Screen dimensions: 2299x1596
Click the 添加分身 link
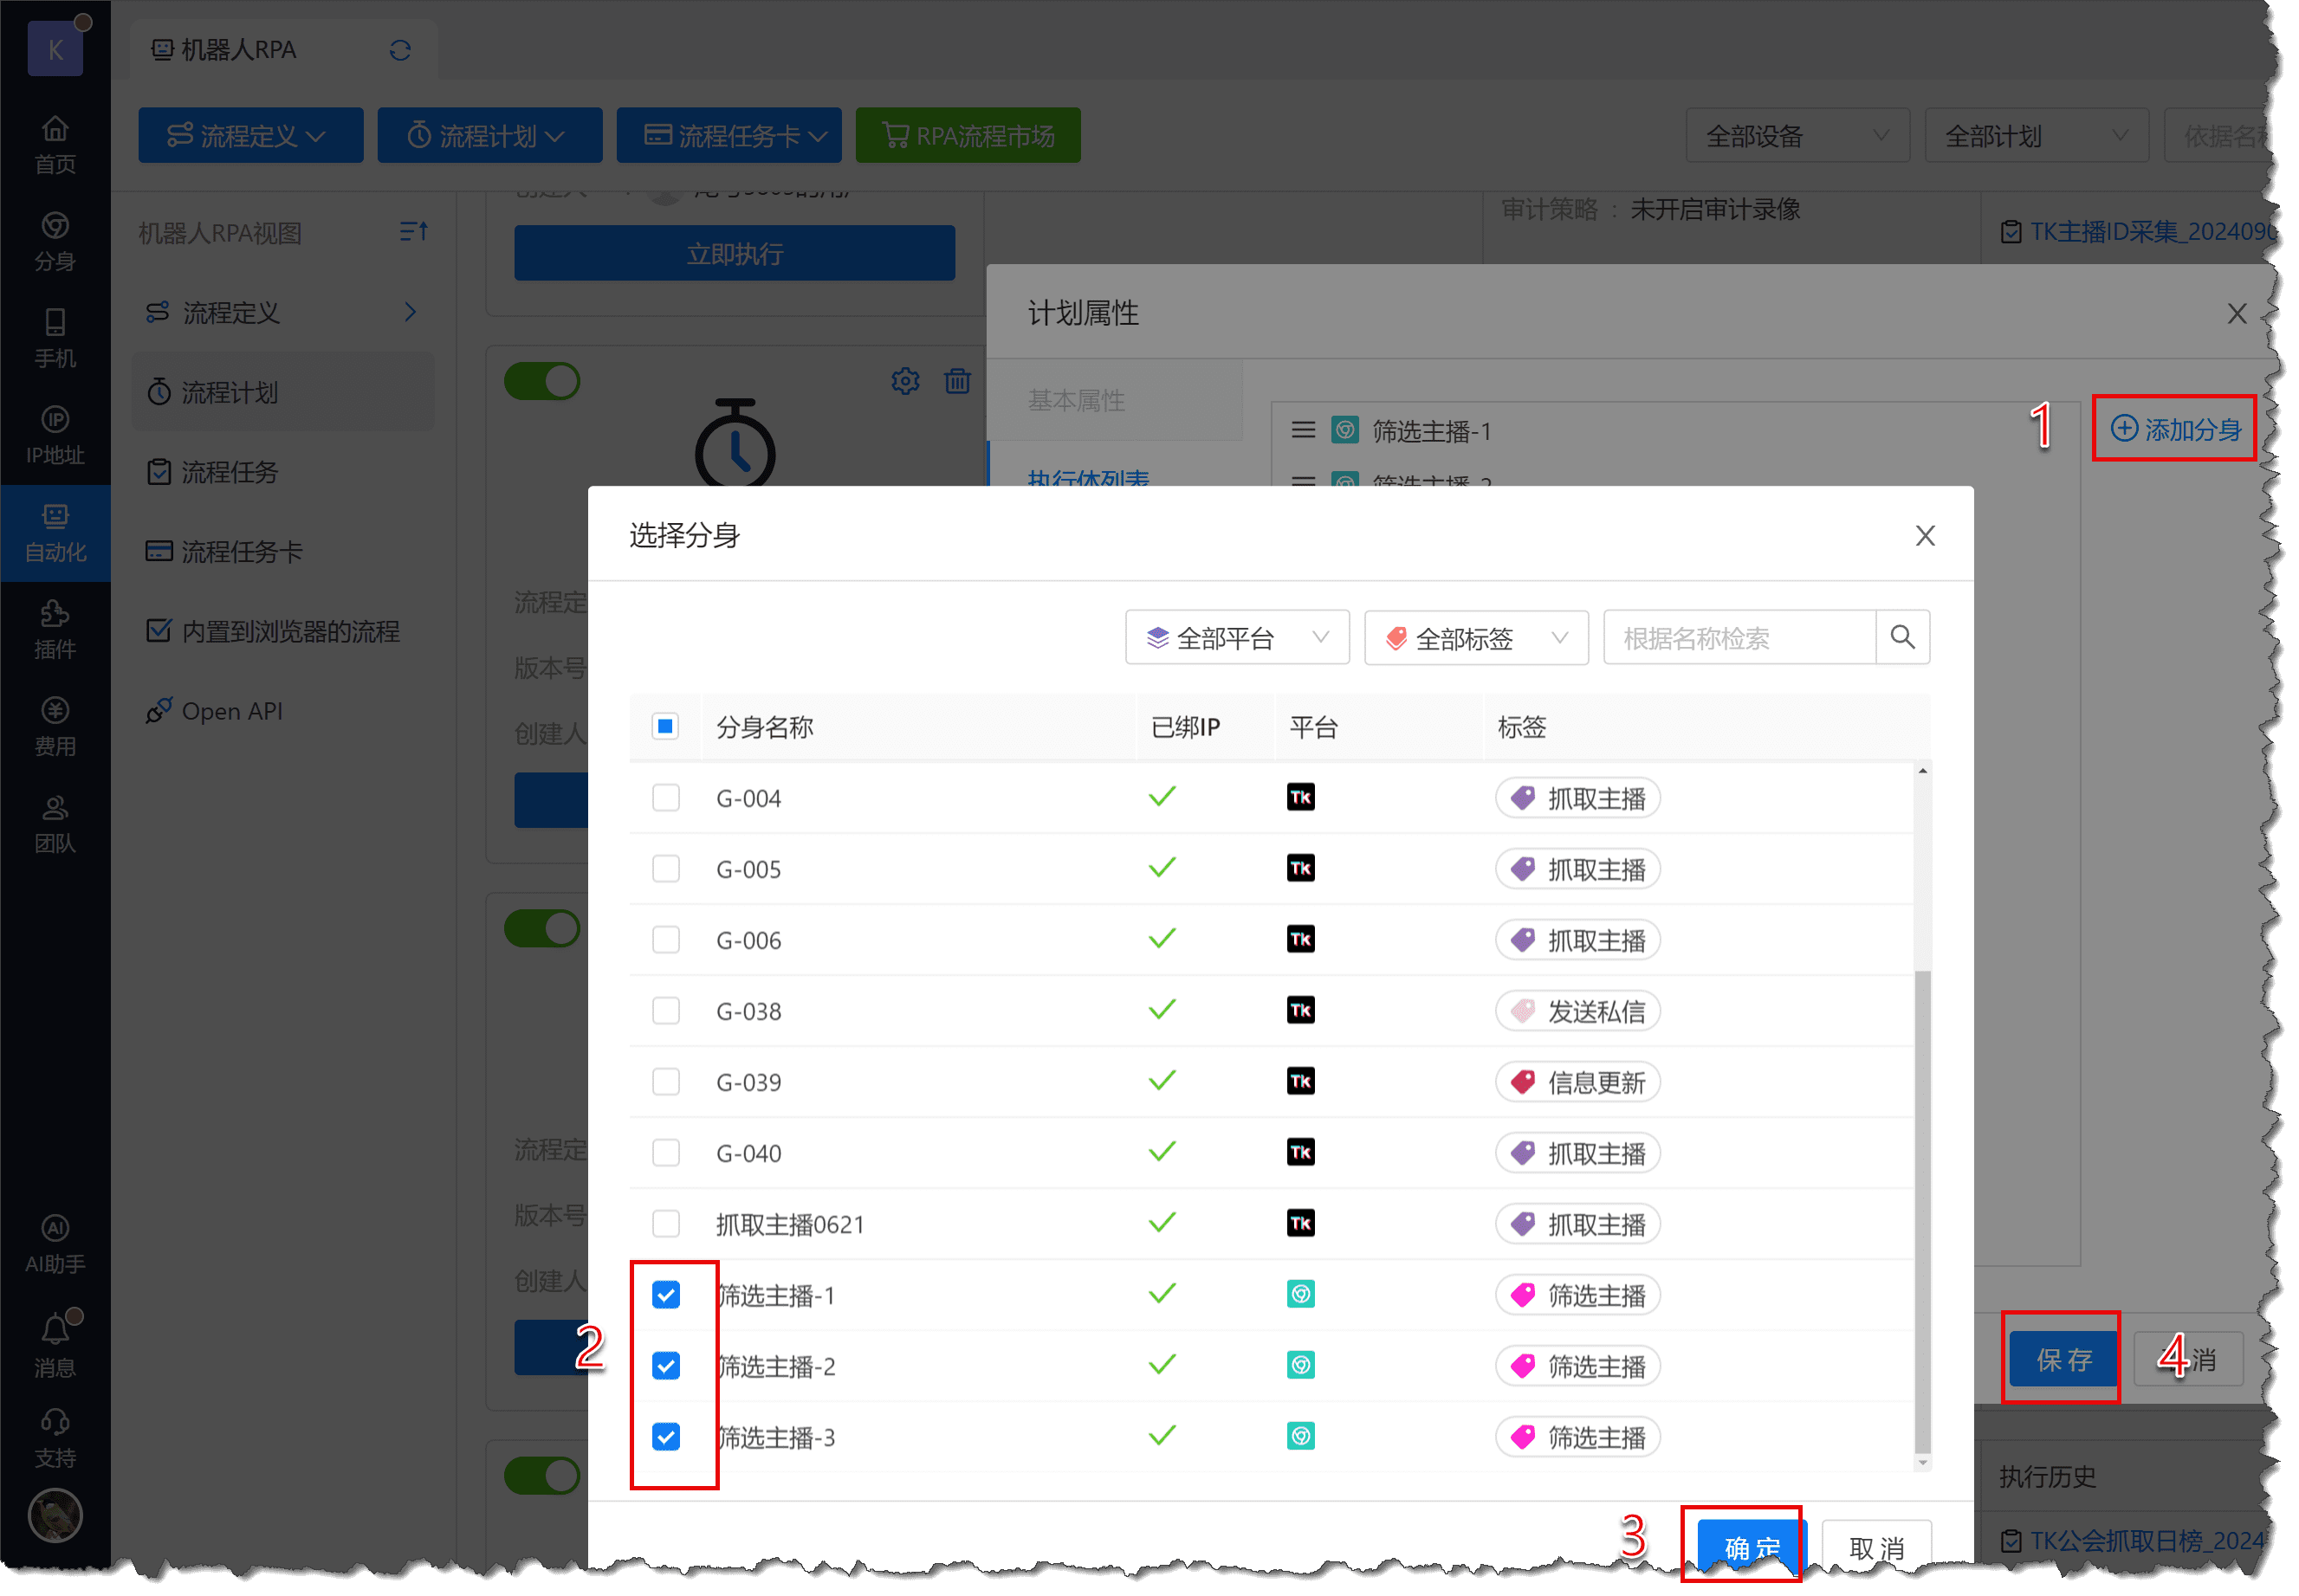[x=2175, y=429]
